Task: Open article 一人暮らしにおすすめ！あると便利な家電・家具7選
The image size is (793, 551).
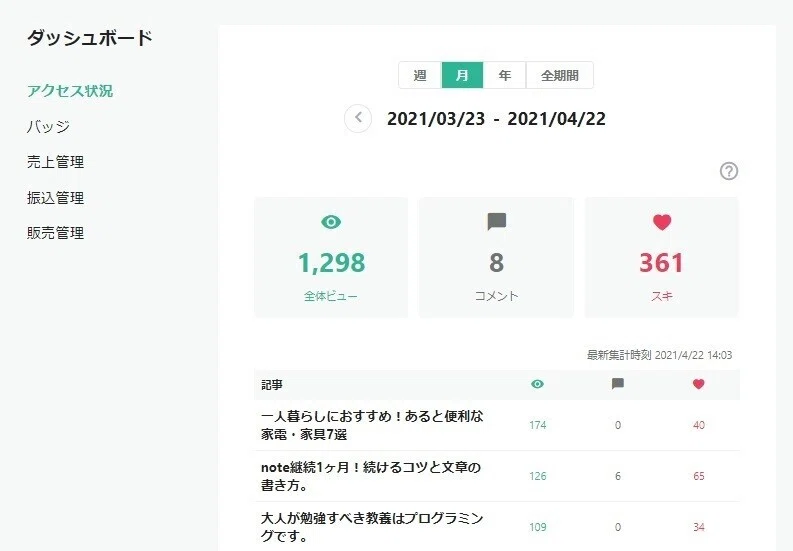Action: [372, 425]
